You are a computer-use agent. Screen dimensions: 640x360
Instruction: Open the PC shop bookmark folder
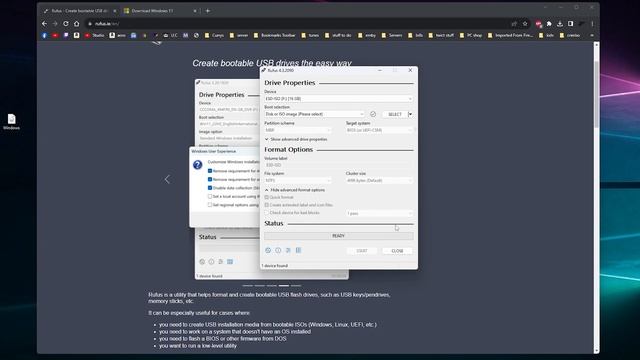471,36
